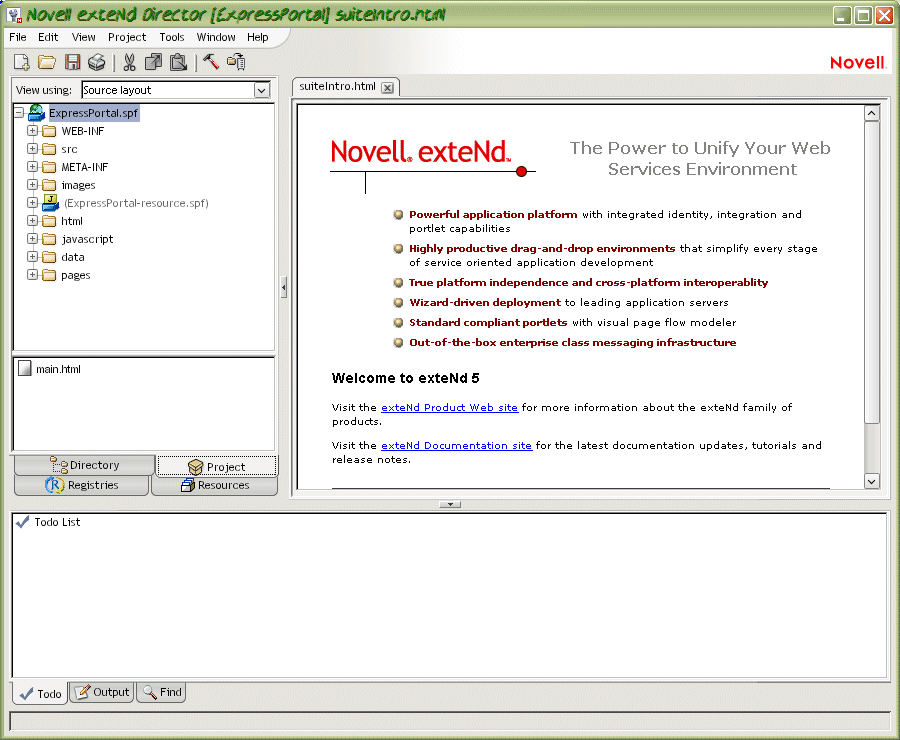Switch to the Find tab
Viewport: 900px width, 740px height.
(161, 692)
